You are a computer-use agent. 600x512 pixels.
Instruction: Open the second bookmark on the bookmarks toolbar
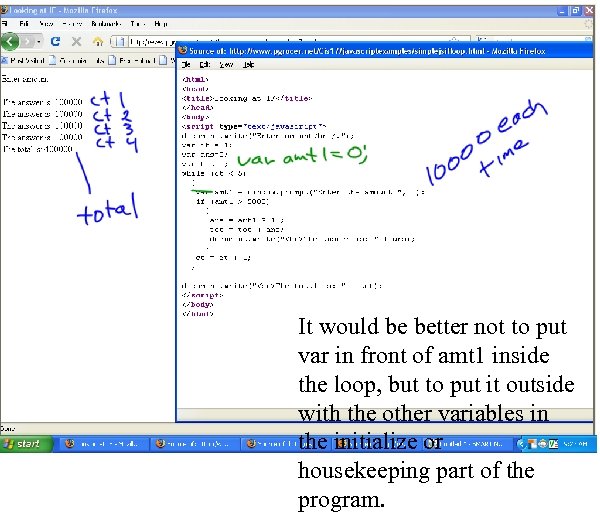click(77, 60)
